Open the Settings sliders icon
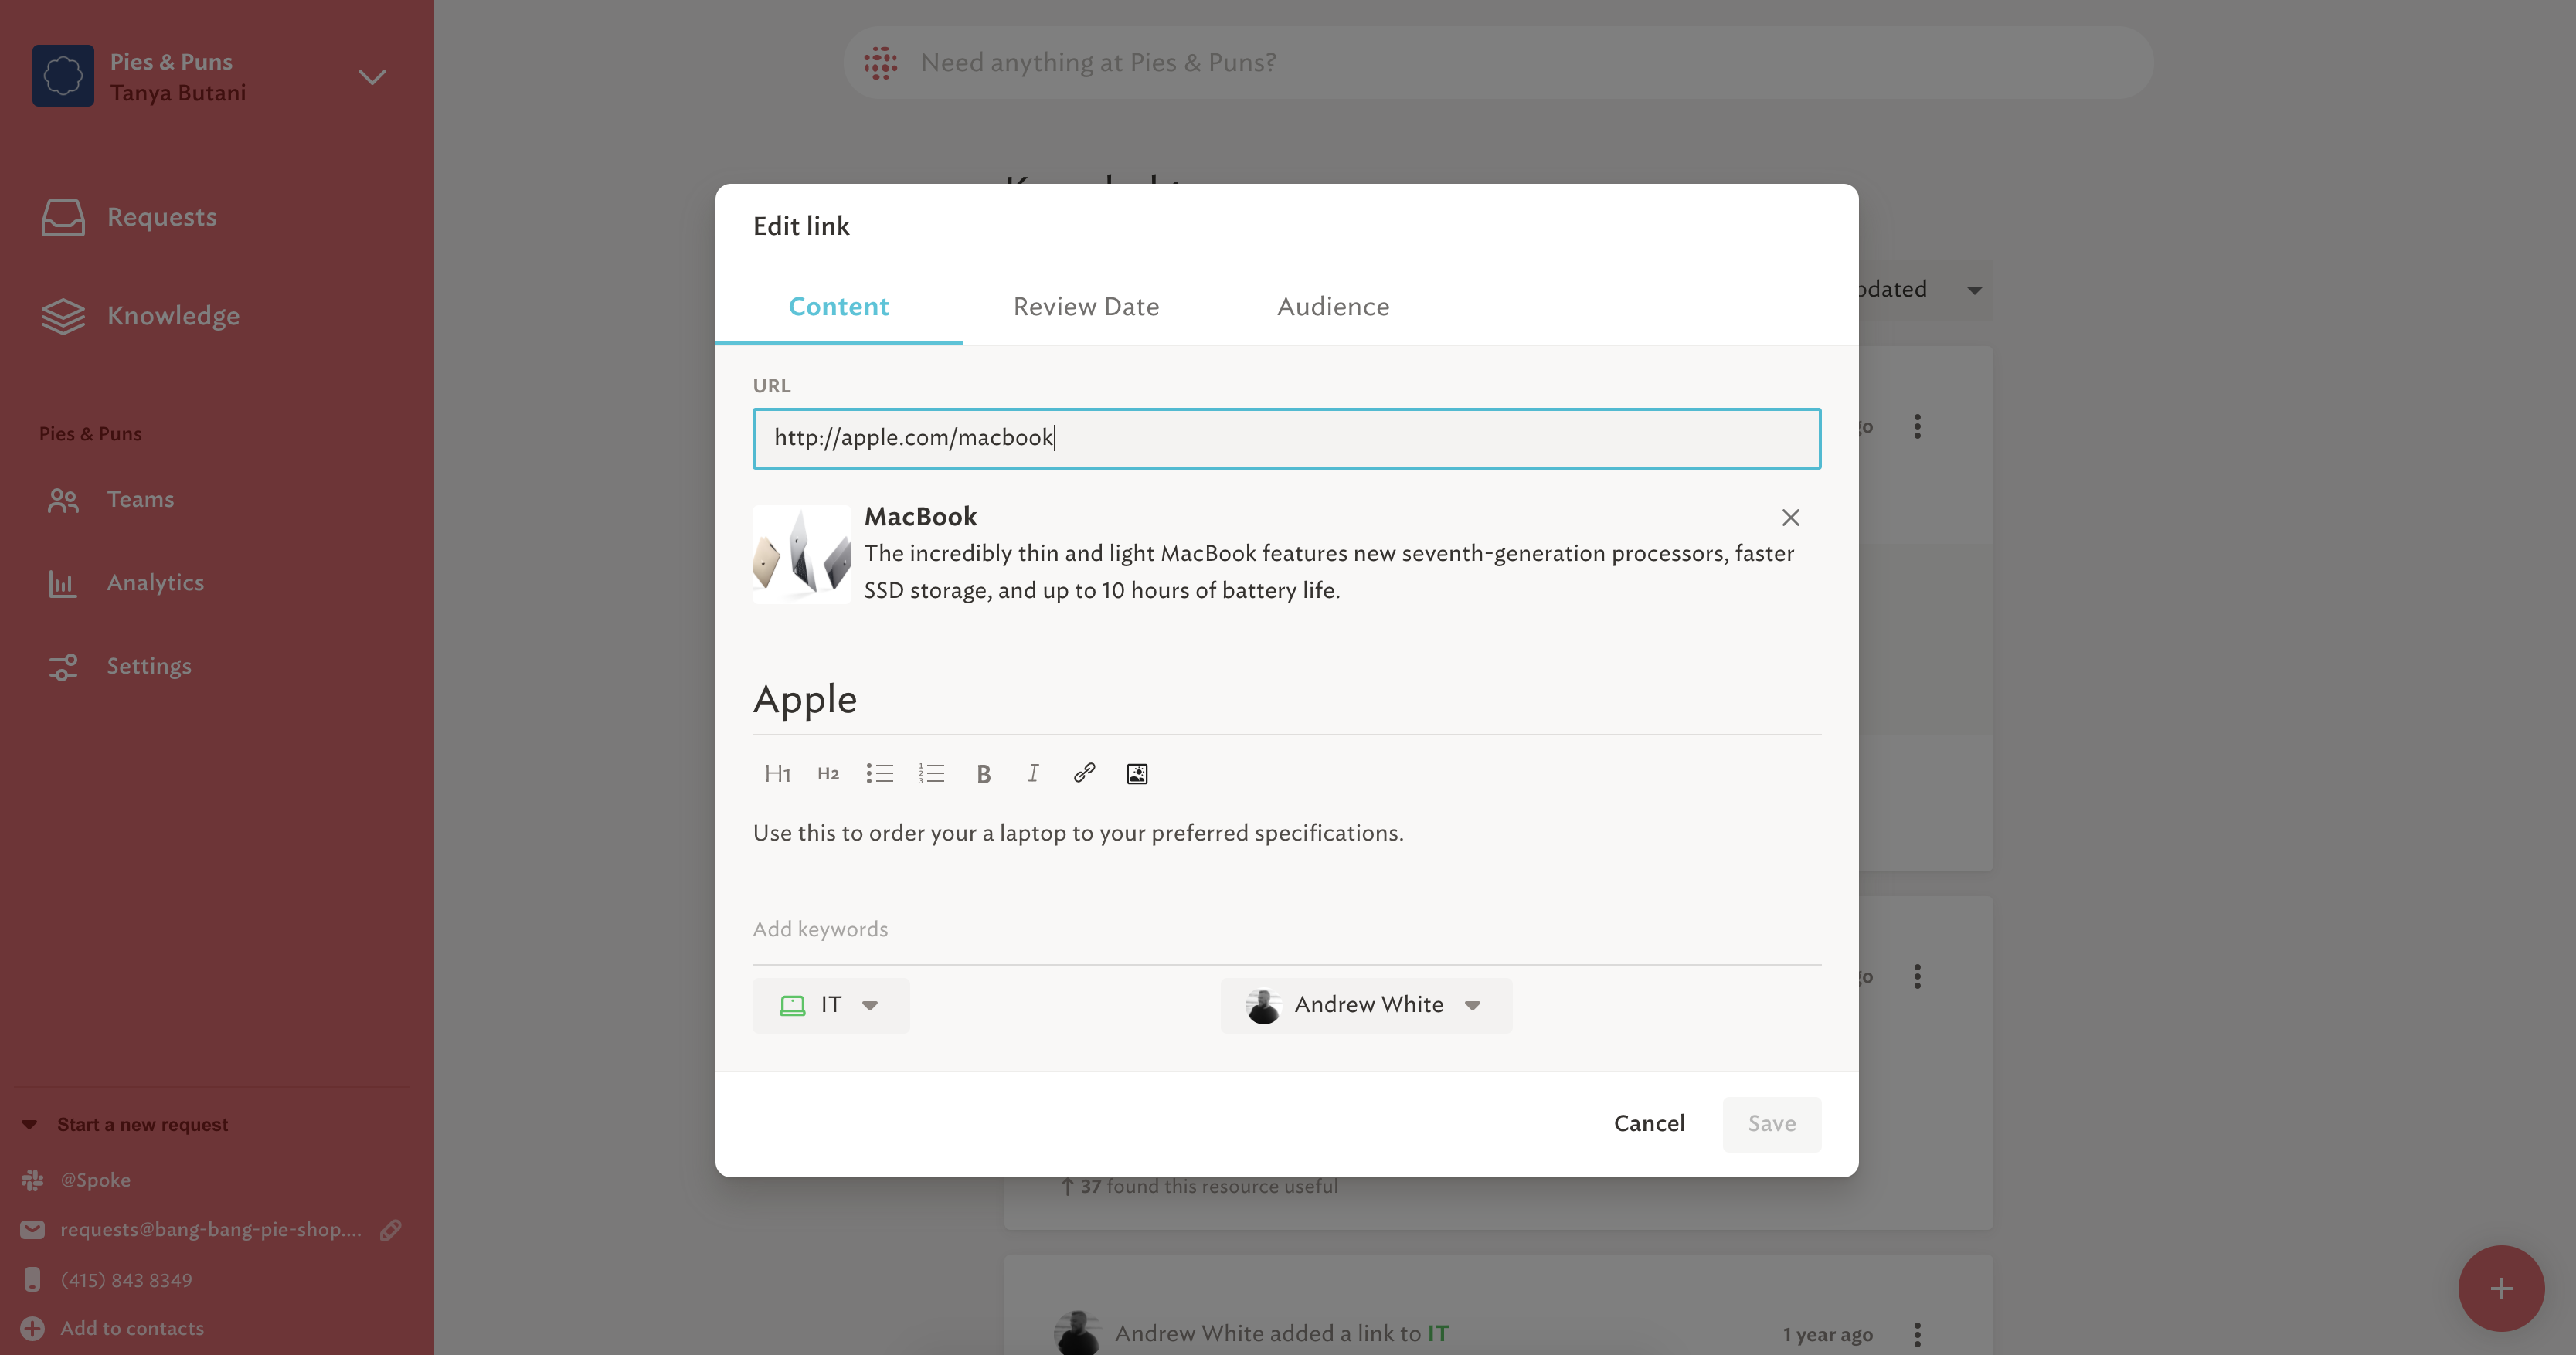Screen dimensions: 2576x1355 pos(63,667)
